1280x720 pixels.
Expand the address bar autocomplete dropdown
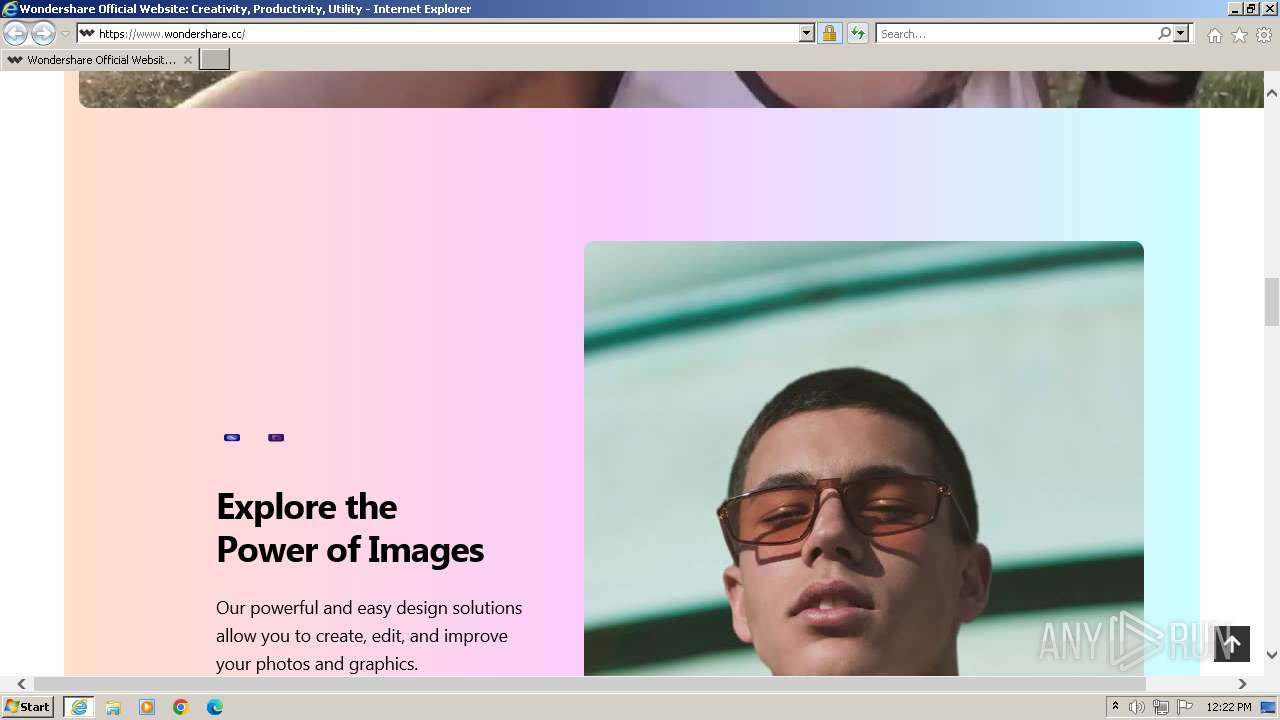pyautogui.click(x=807, y=33)
